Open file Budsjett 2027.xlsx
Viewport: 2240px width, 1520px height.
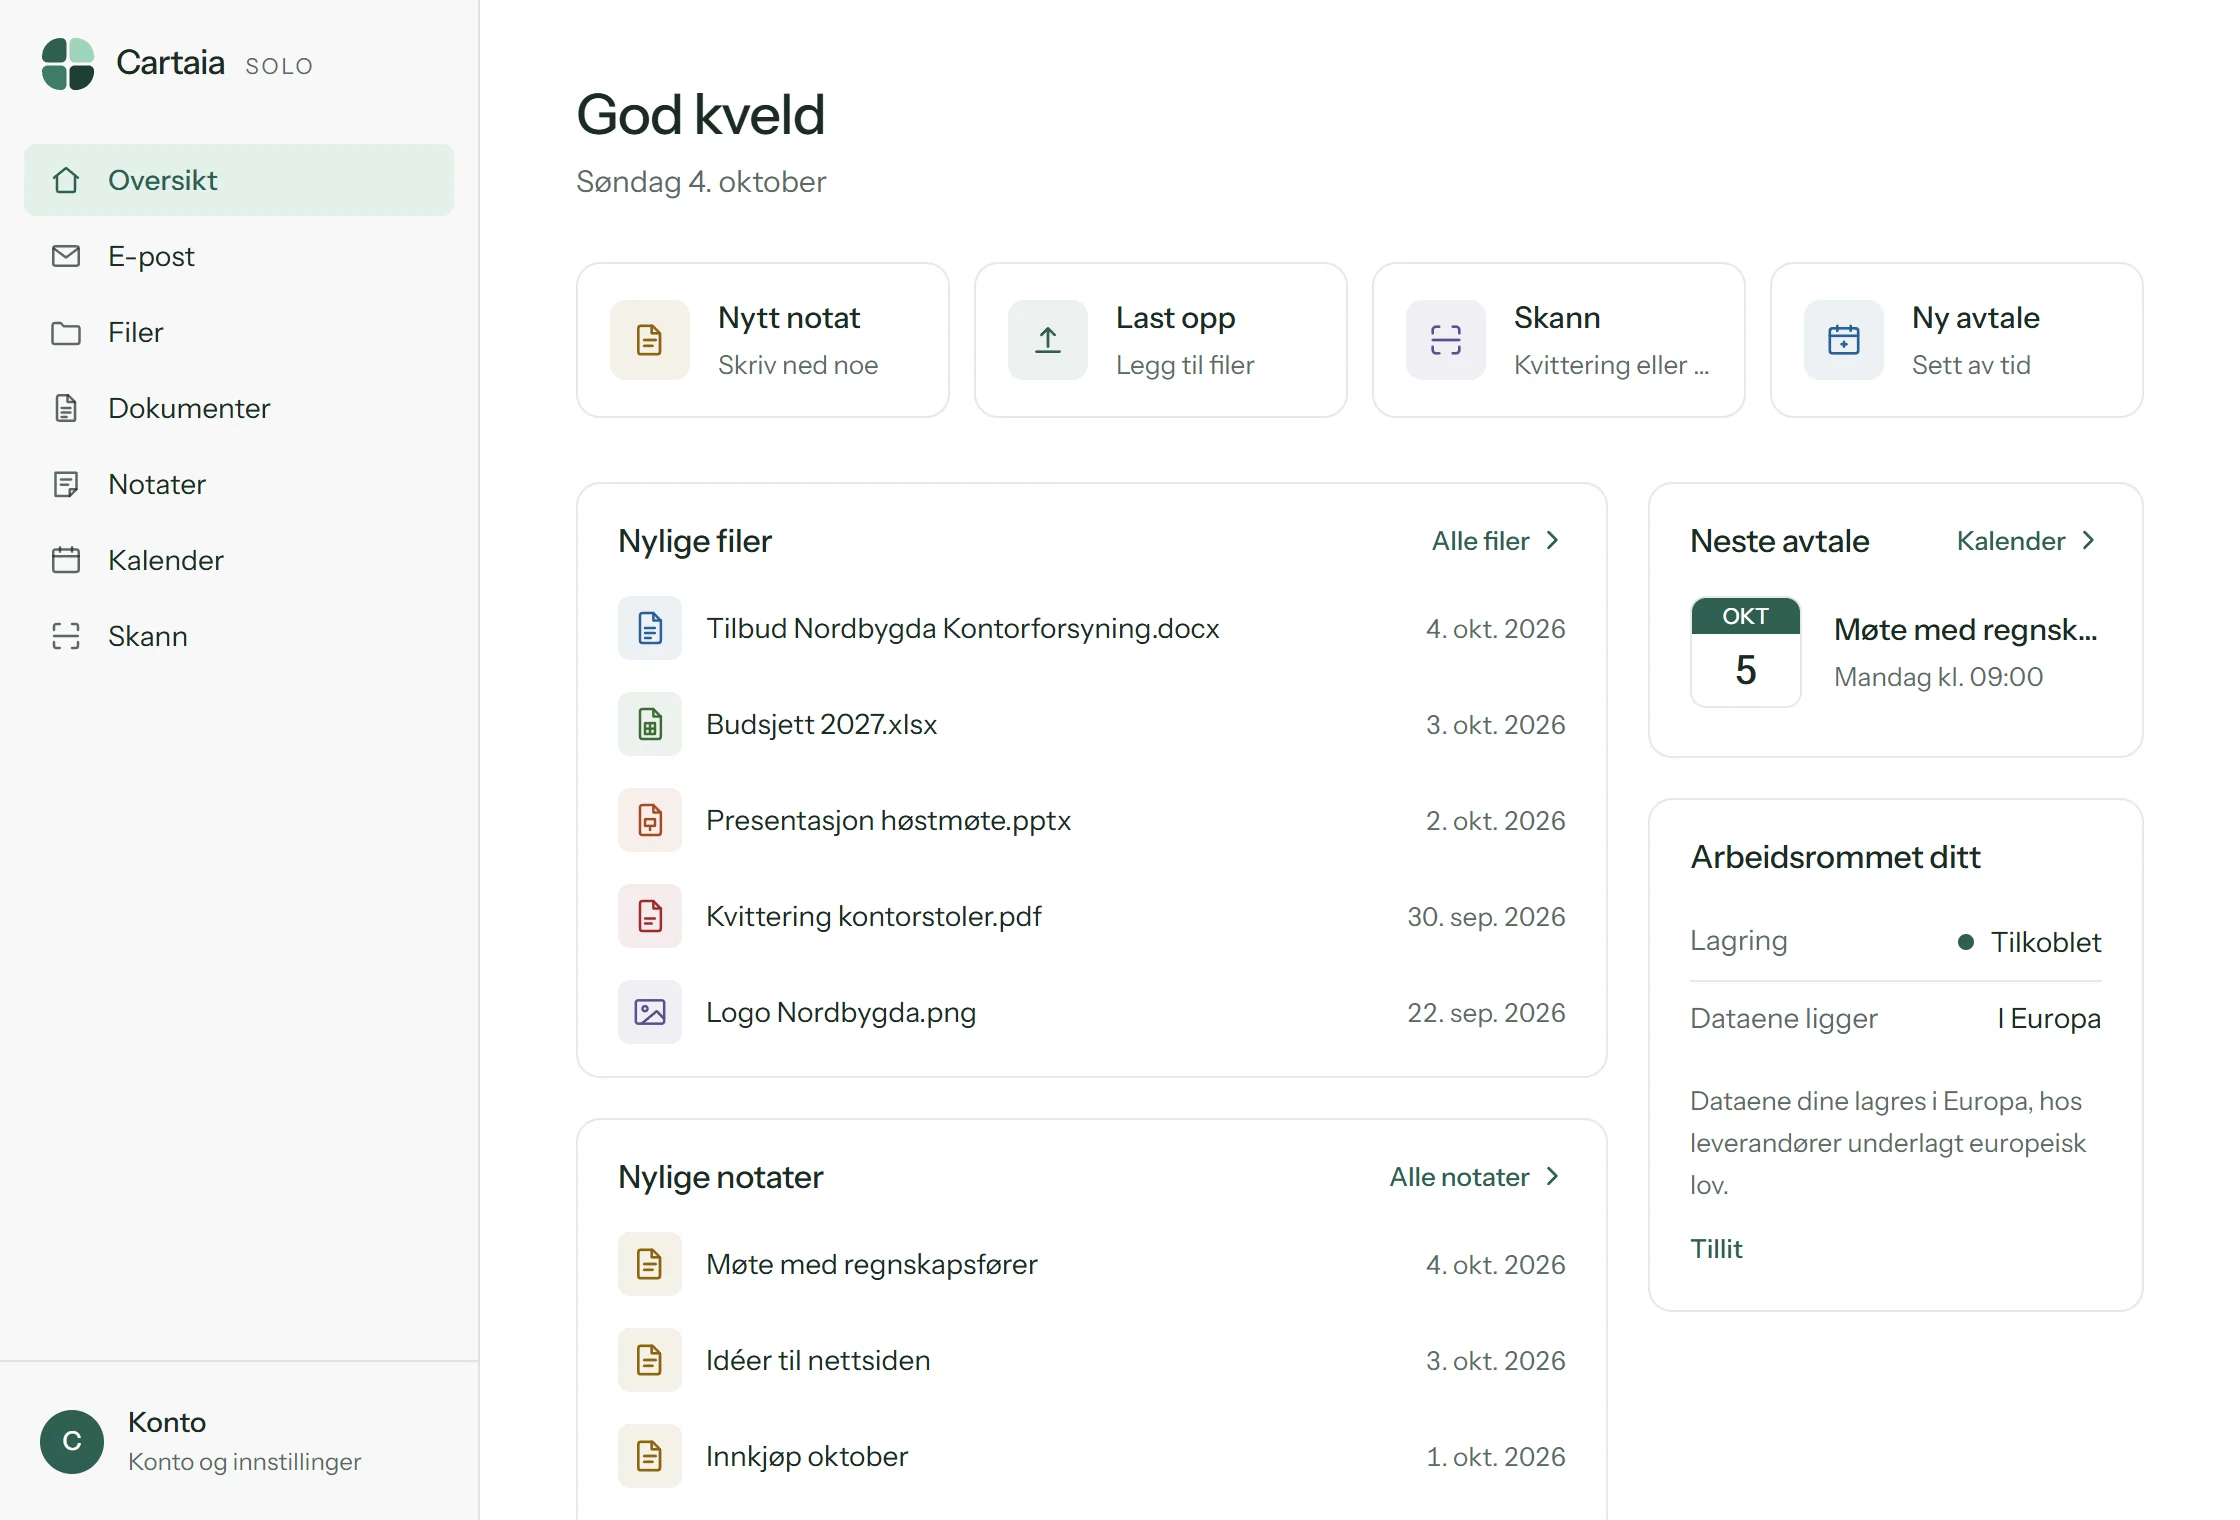(1092, 724)
